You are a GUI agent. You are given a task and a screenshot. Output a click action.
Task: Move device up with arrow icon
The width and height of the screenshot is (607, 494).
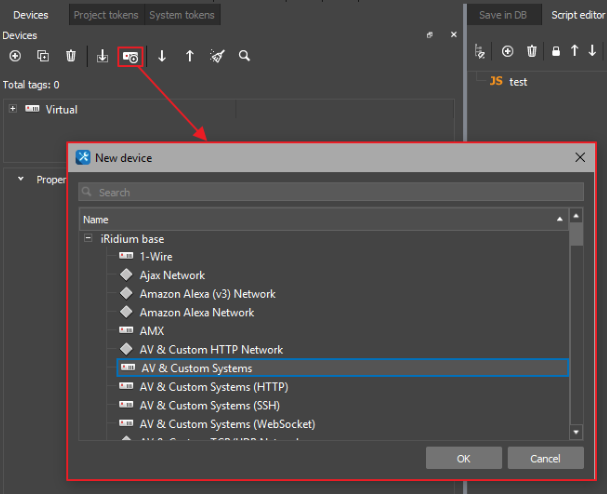[x=190, y=57]
